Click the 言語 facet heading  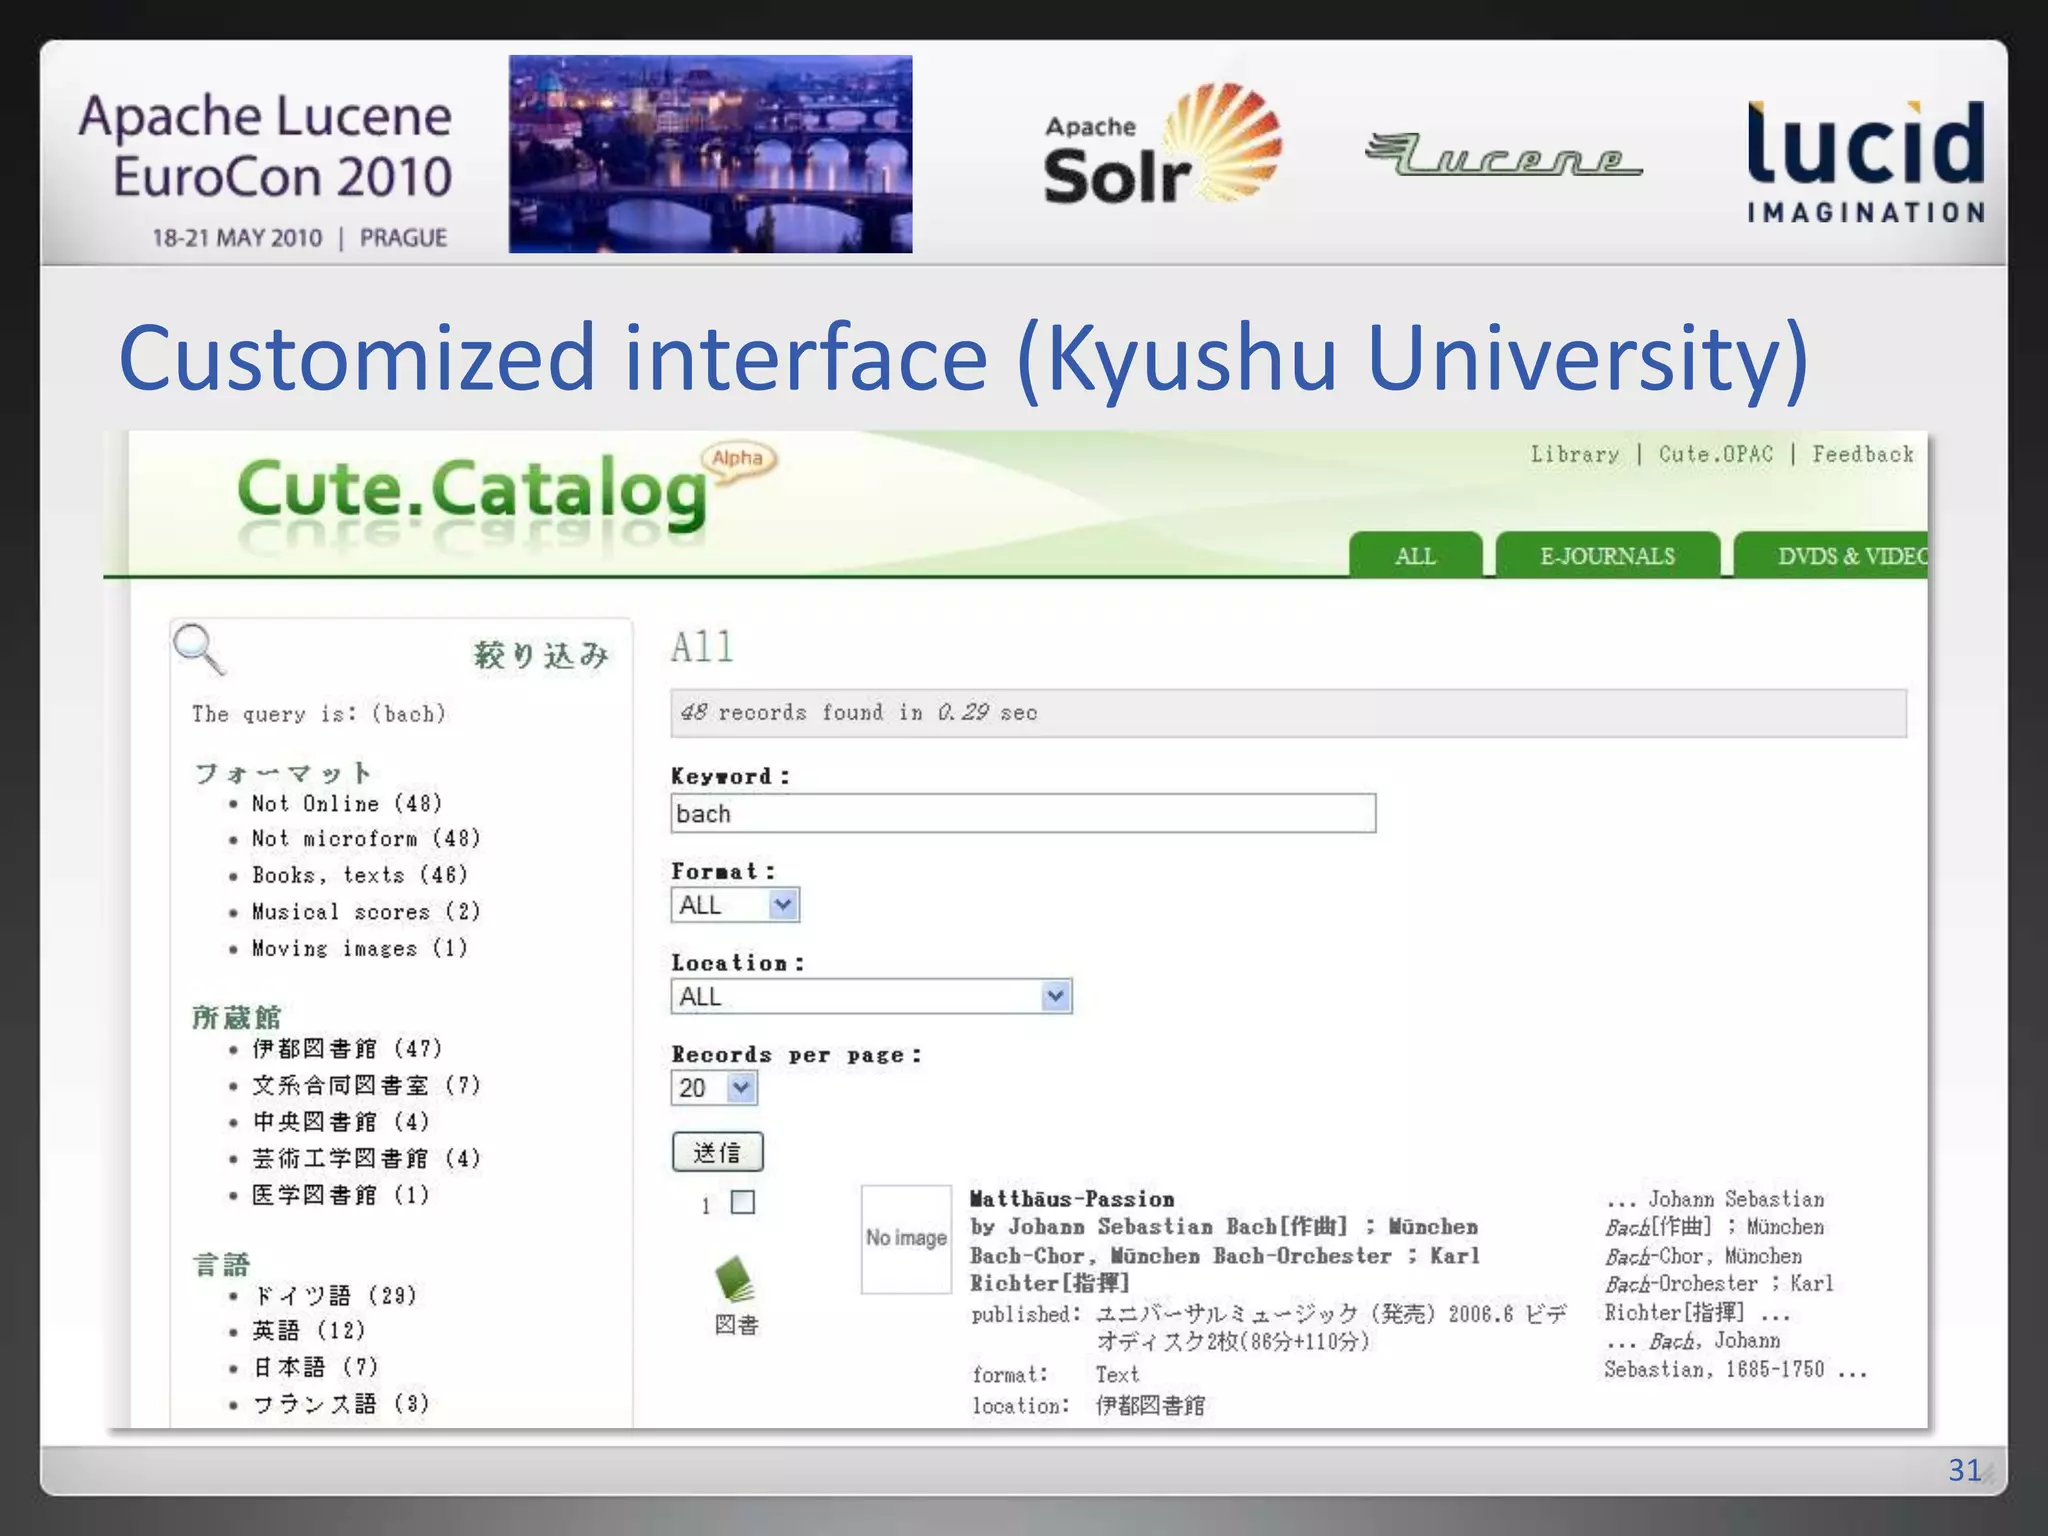[221, 1265]
